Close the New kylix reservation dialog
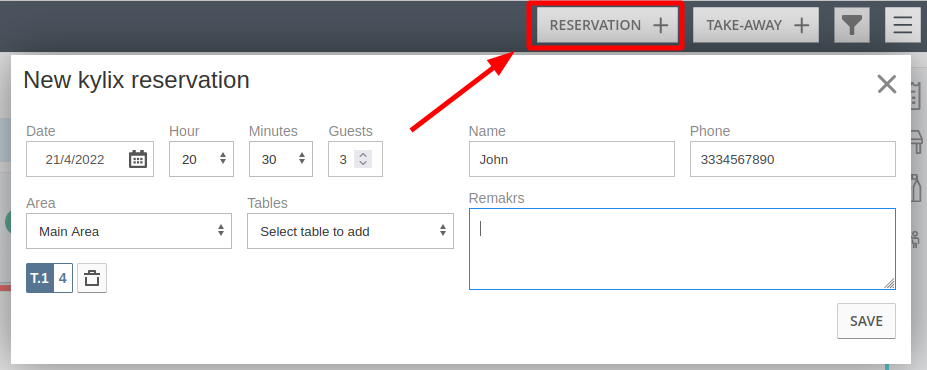 887,85
